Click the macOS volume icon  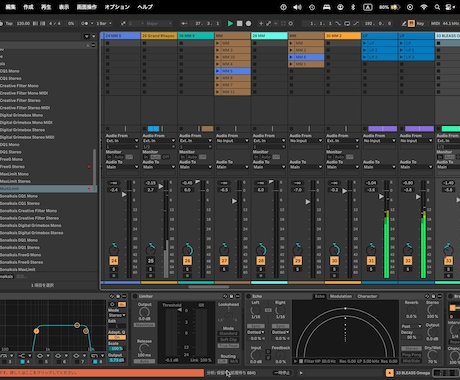coord(297,7)
